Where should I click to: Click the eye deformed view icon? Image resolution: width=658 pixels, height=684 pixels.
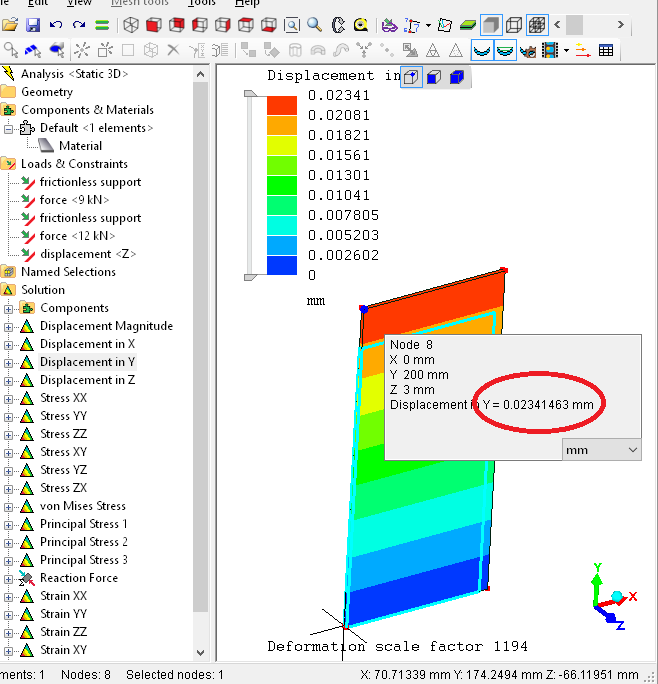(528, 51)
